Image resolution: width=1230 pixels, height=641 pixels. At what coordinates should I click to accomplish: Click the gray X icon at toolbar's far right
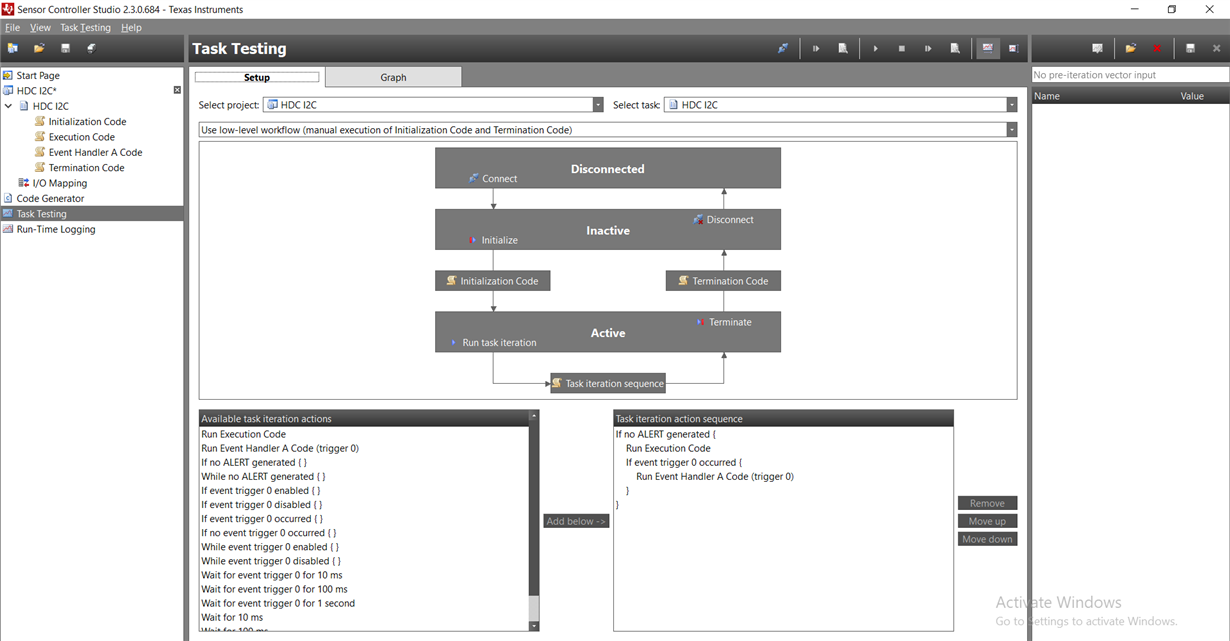click(1216, 48)
